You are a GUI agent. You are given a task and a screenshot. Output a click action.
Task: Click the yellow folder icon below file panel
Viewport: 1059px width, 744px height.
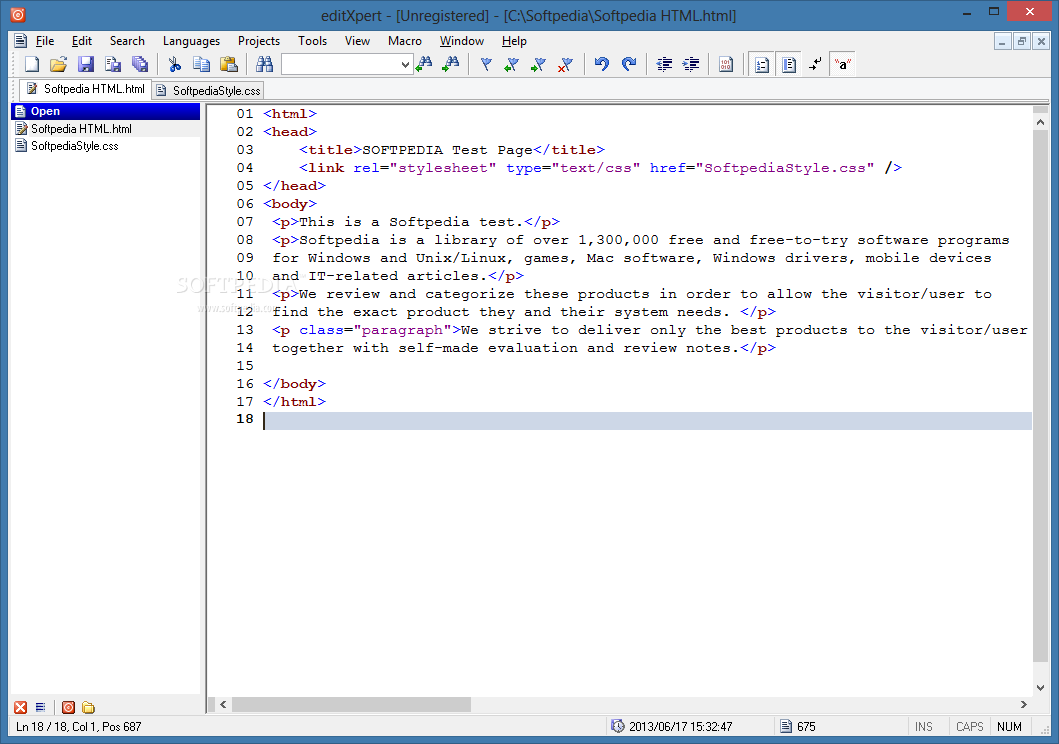tap(88, 707)
